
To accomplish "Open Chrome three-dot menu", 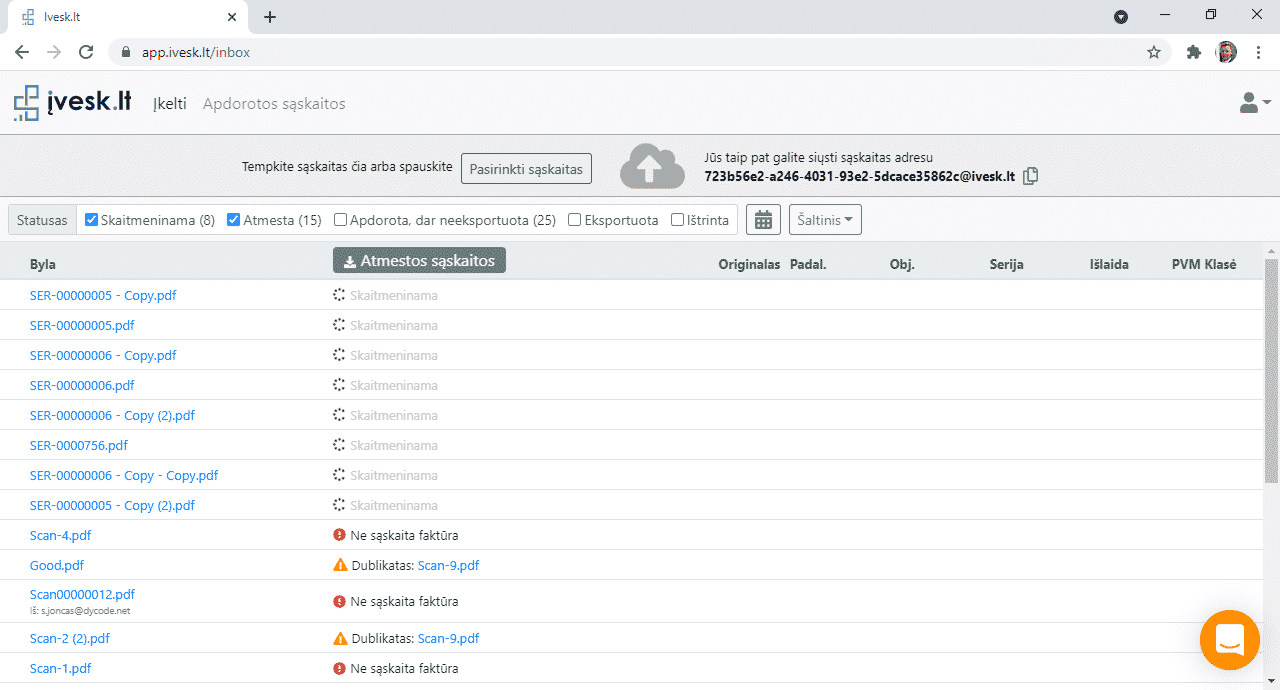I will (1257, 52).
